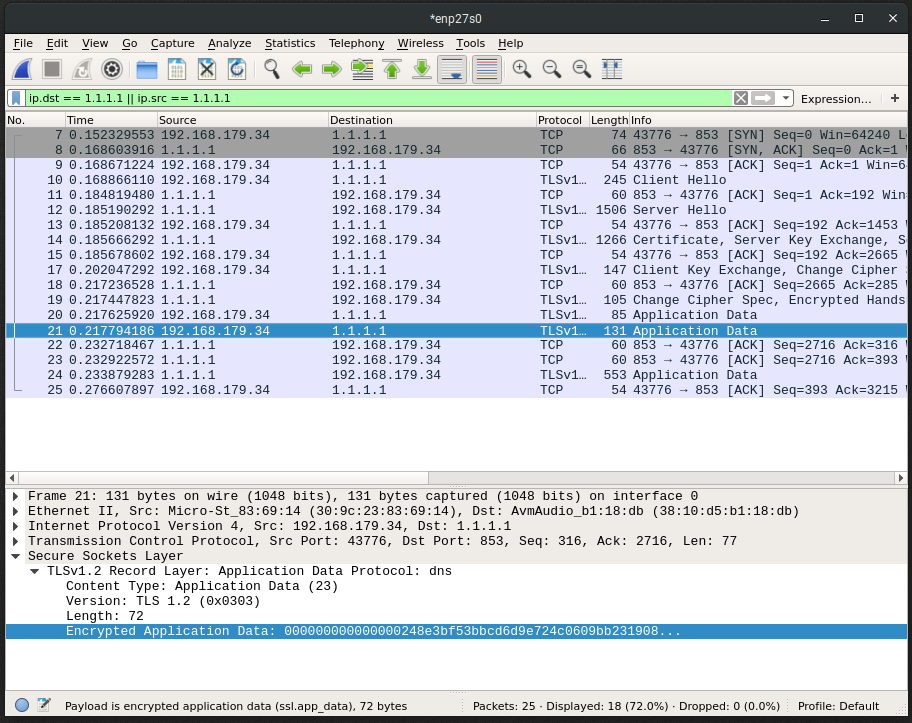Image resolution: width=912 pixels, height=723 pixels.
Task: Expand Transmission Control Protocol section
Action: pyautogui.click(x=16, y=542)
